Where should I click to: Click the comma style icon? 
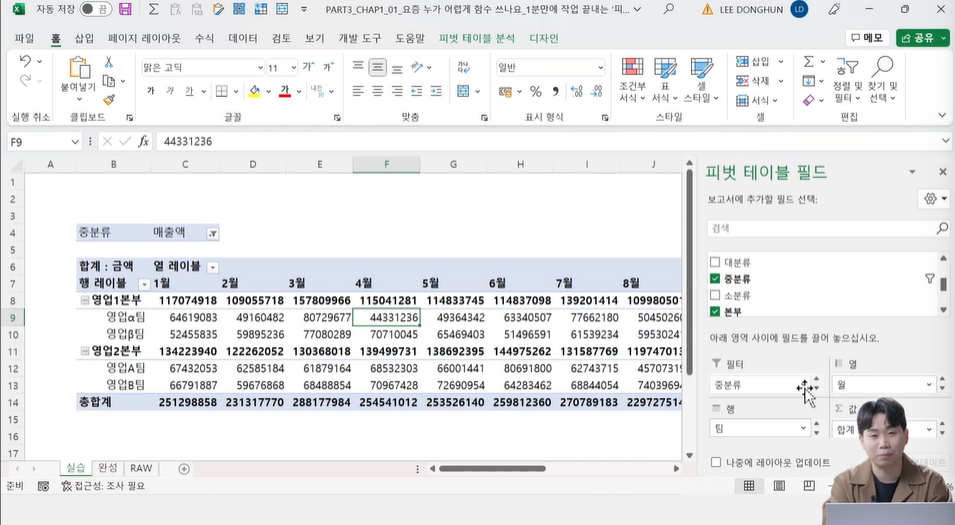[555, 91]
